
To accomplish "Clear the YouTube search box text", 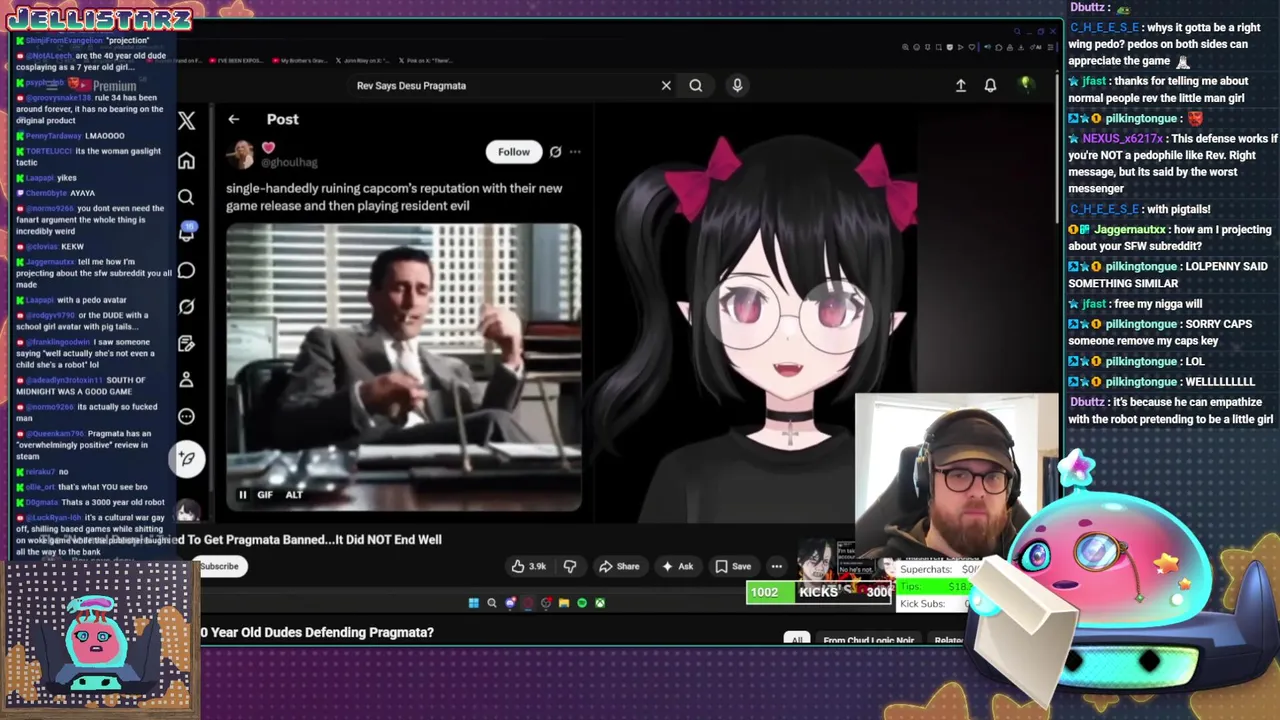I will click(666, 85).
